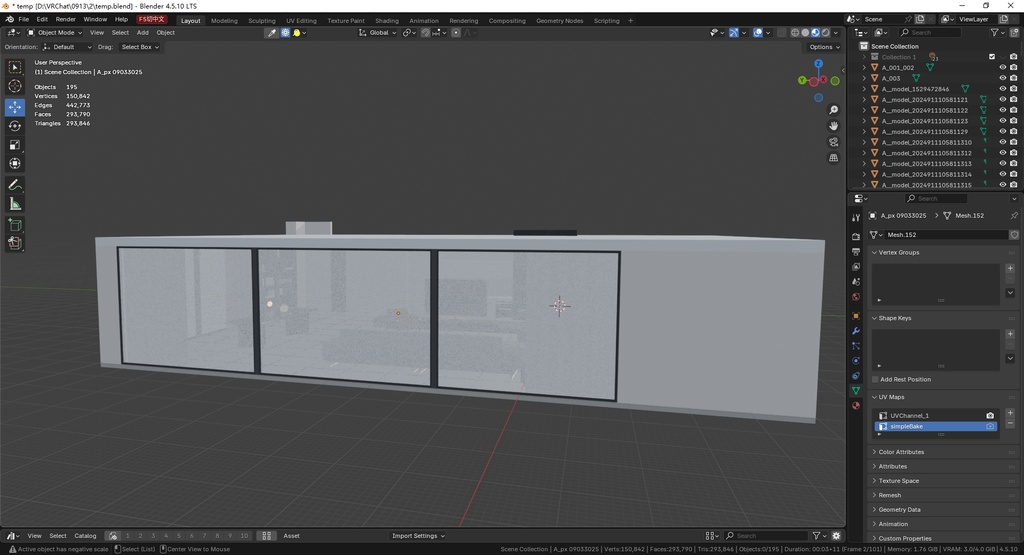Open the viewport Options dropdown
The image size is (1024, 555).
824,47
